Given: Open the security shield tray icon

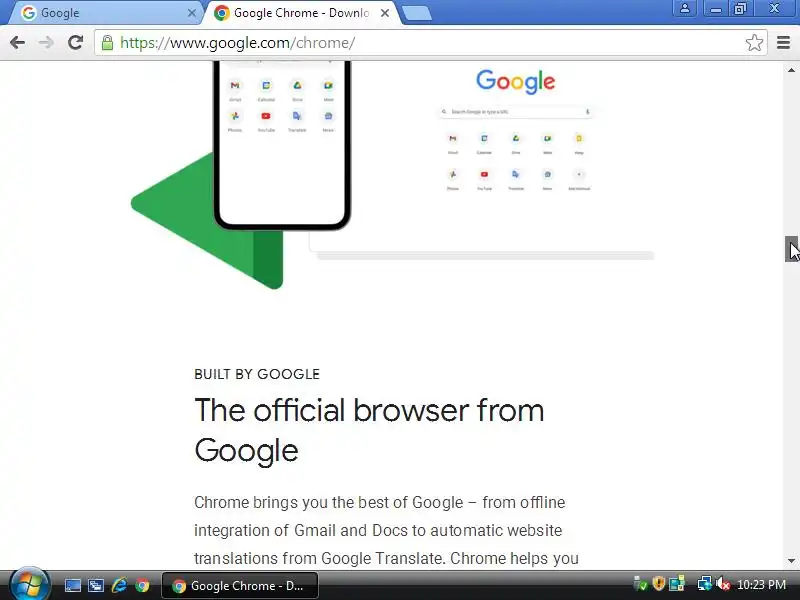Looking at the screenshot, I should pos(659,584).
